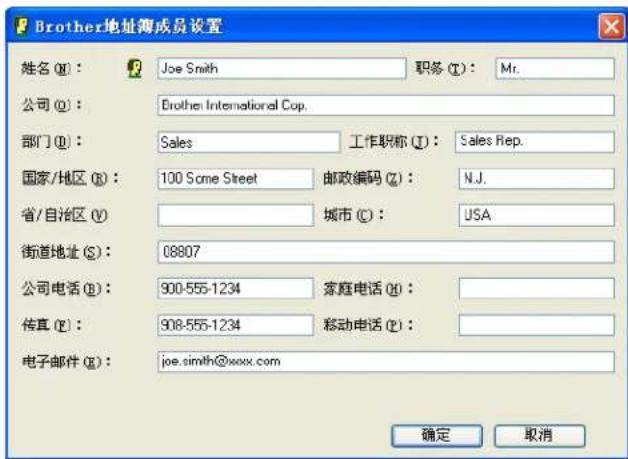Click the 家庭电话(H) label
Viewport: 628px width, 459px height.
368,288
